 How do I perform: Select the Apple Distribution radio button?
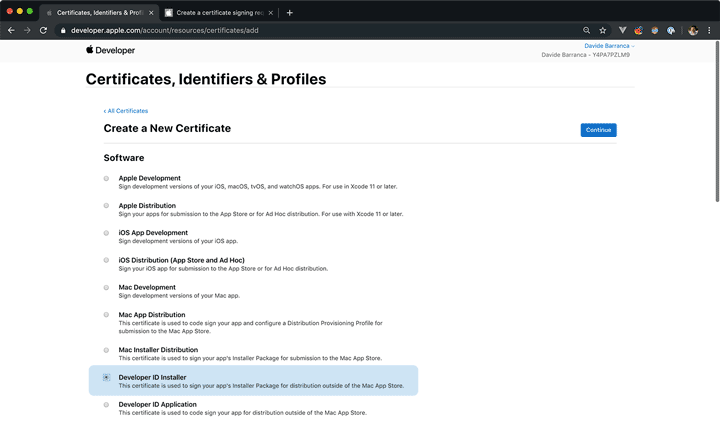(106, 206)
